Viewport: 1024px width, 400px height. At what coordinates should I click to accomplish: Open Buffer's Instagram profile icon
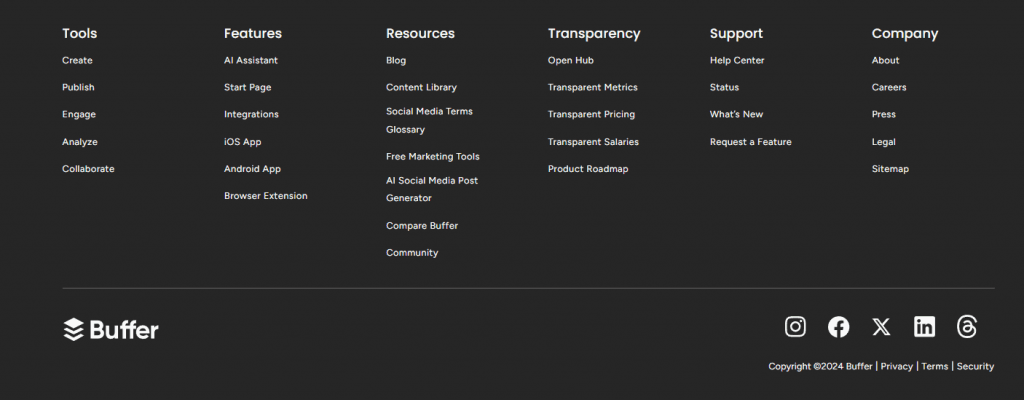795,326
